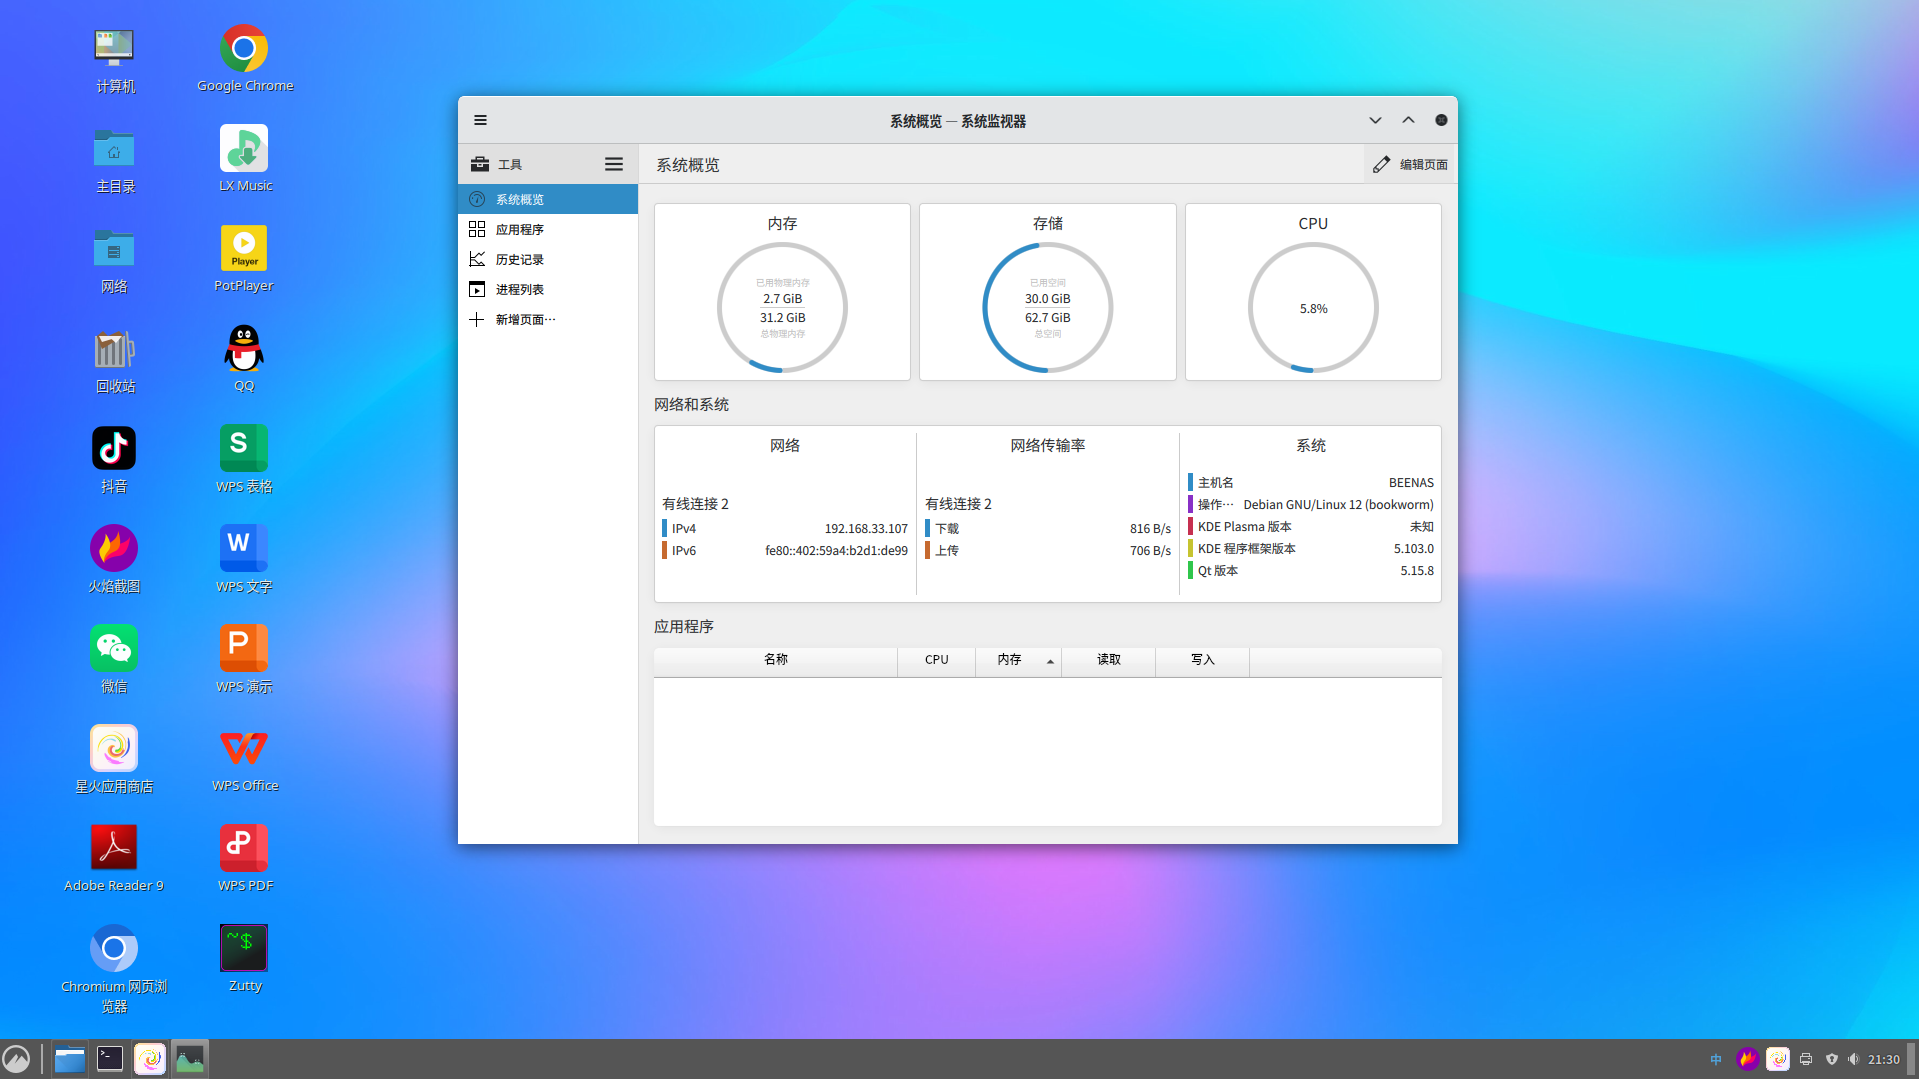Select the Applications page in sidebar
The height and width of the screenshot is (1079, 1919).
click(x=519, y=229)
